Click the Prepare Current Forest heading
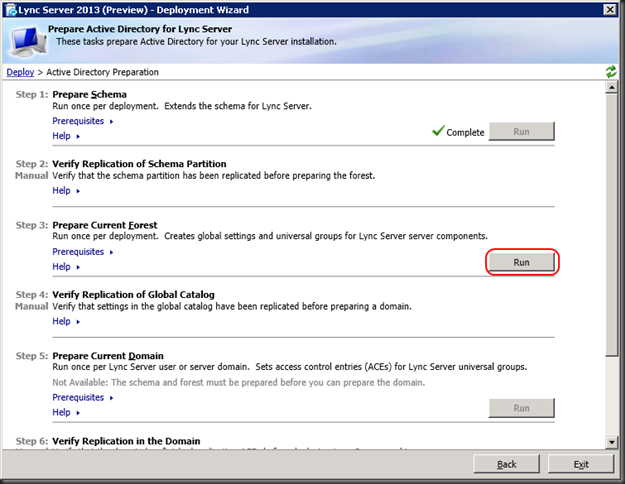625x484 pixels. pos(105,225)
